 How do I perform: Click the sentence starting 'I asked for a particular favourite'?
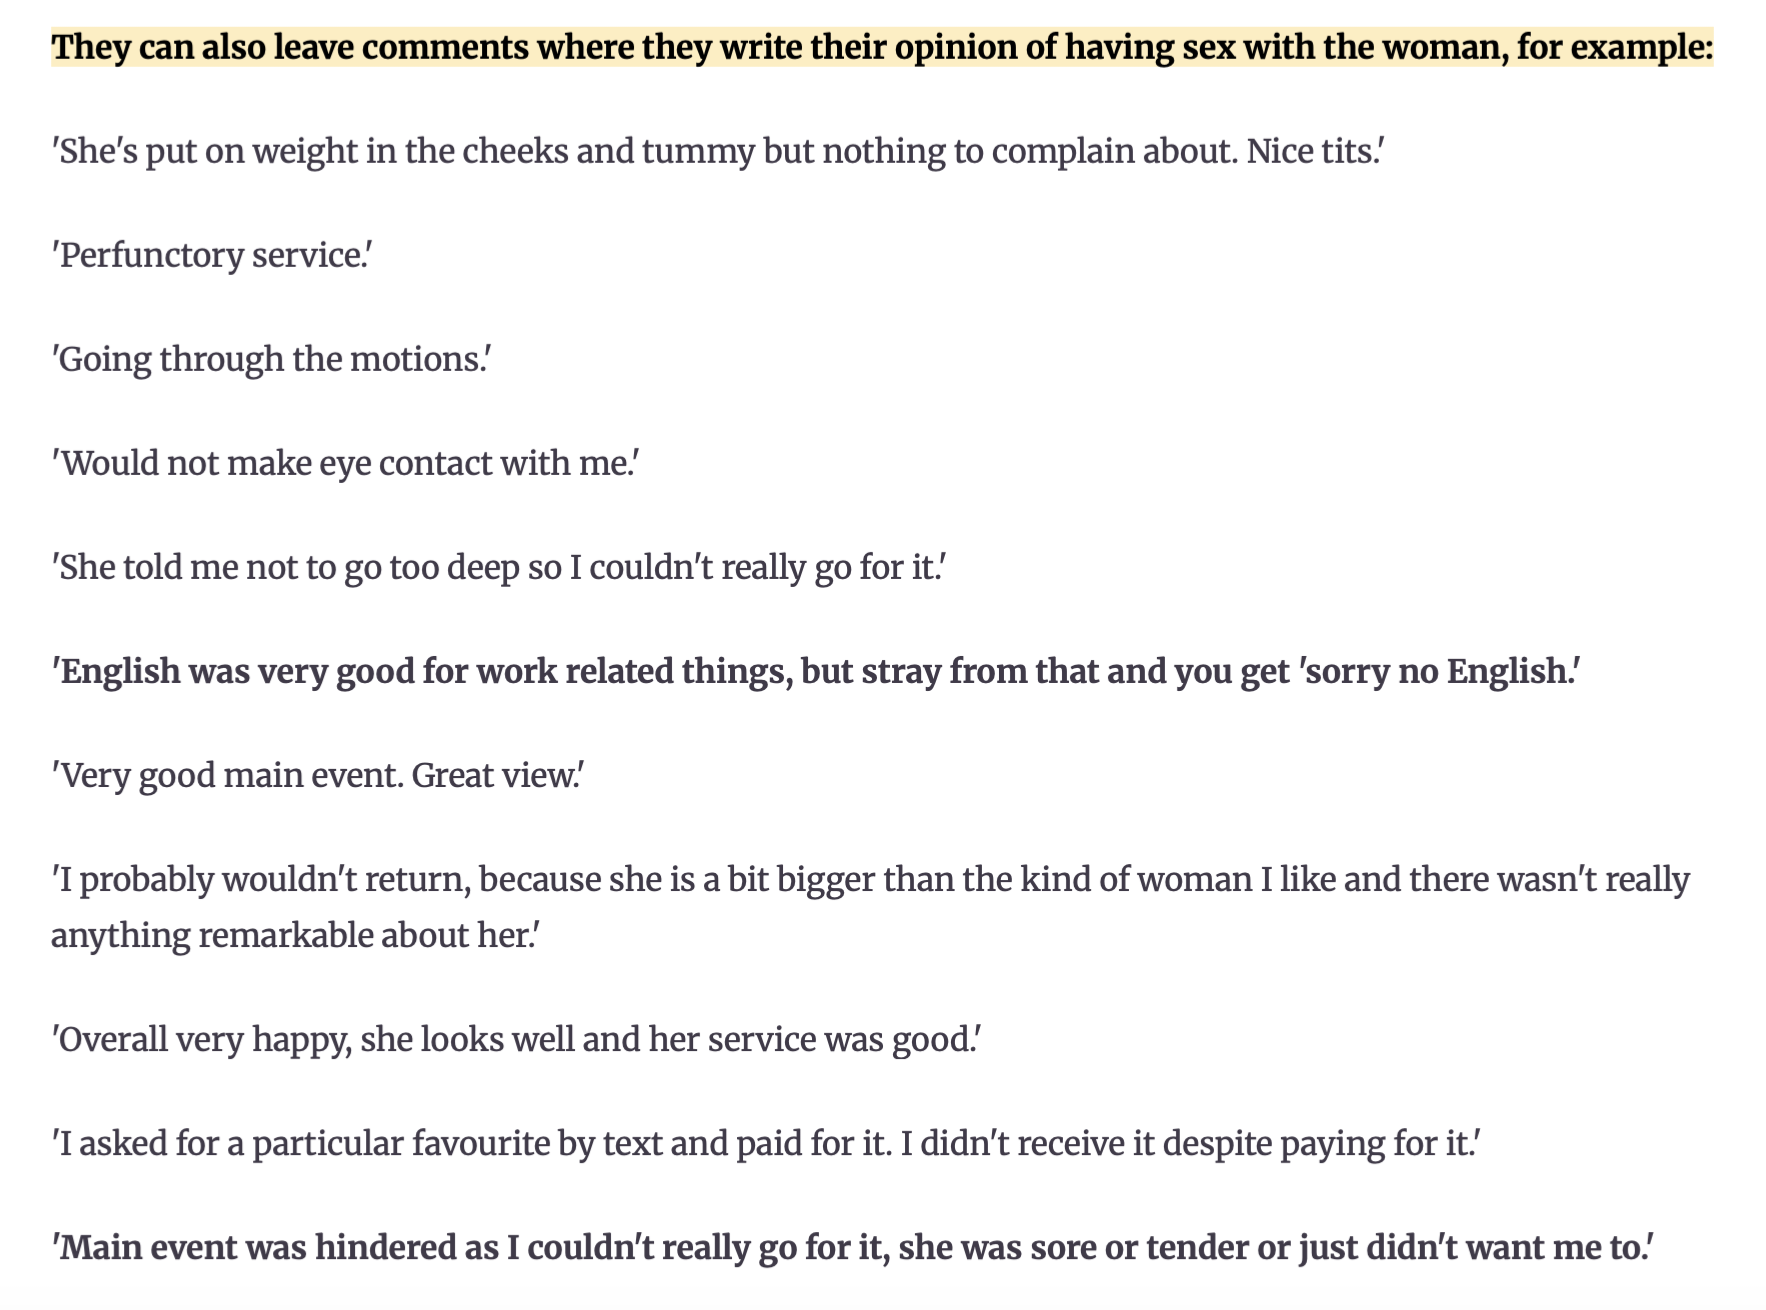coord(470,1143)
